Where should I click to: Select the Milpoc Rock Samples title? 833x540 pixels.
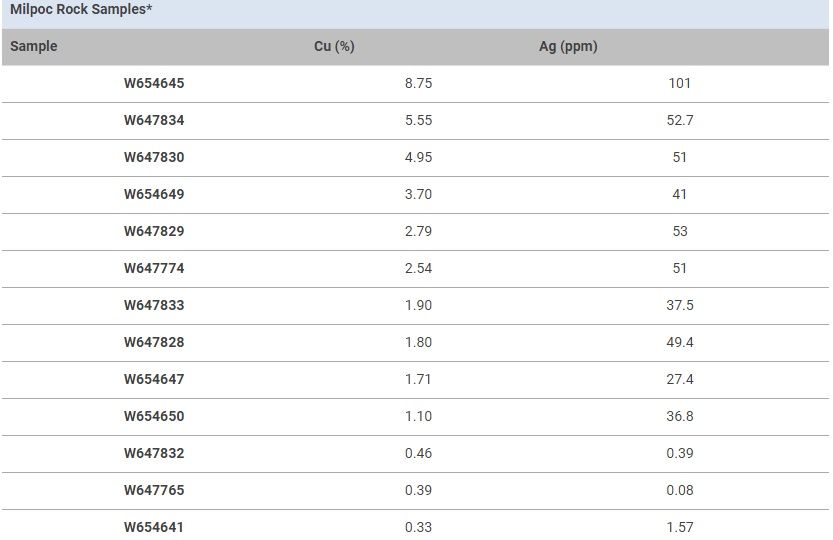(81, 9)
